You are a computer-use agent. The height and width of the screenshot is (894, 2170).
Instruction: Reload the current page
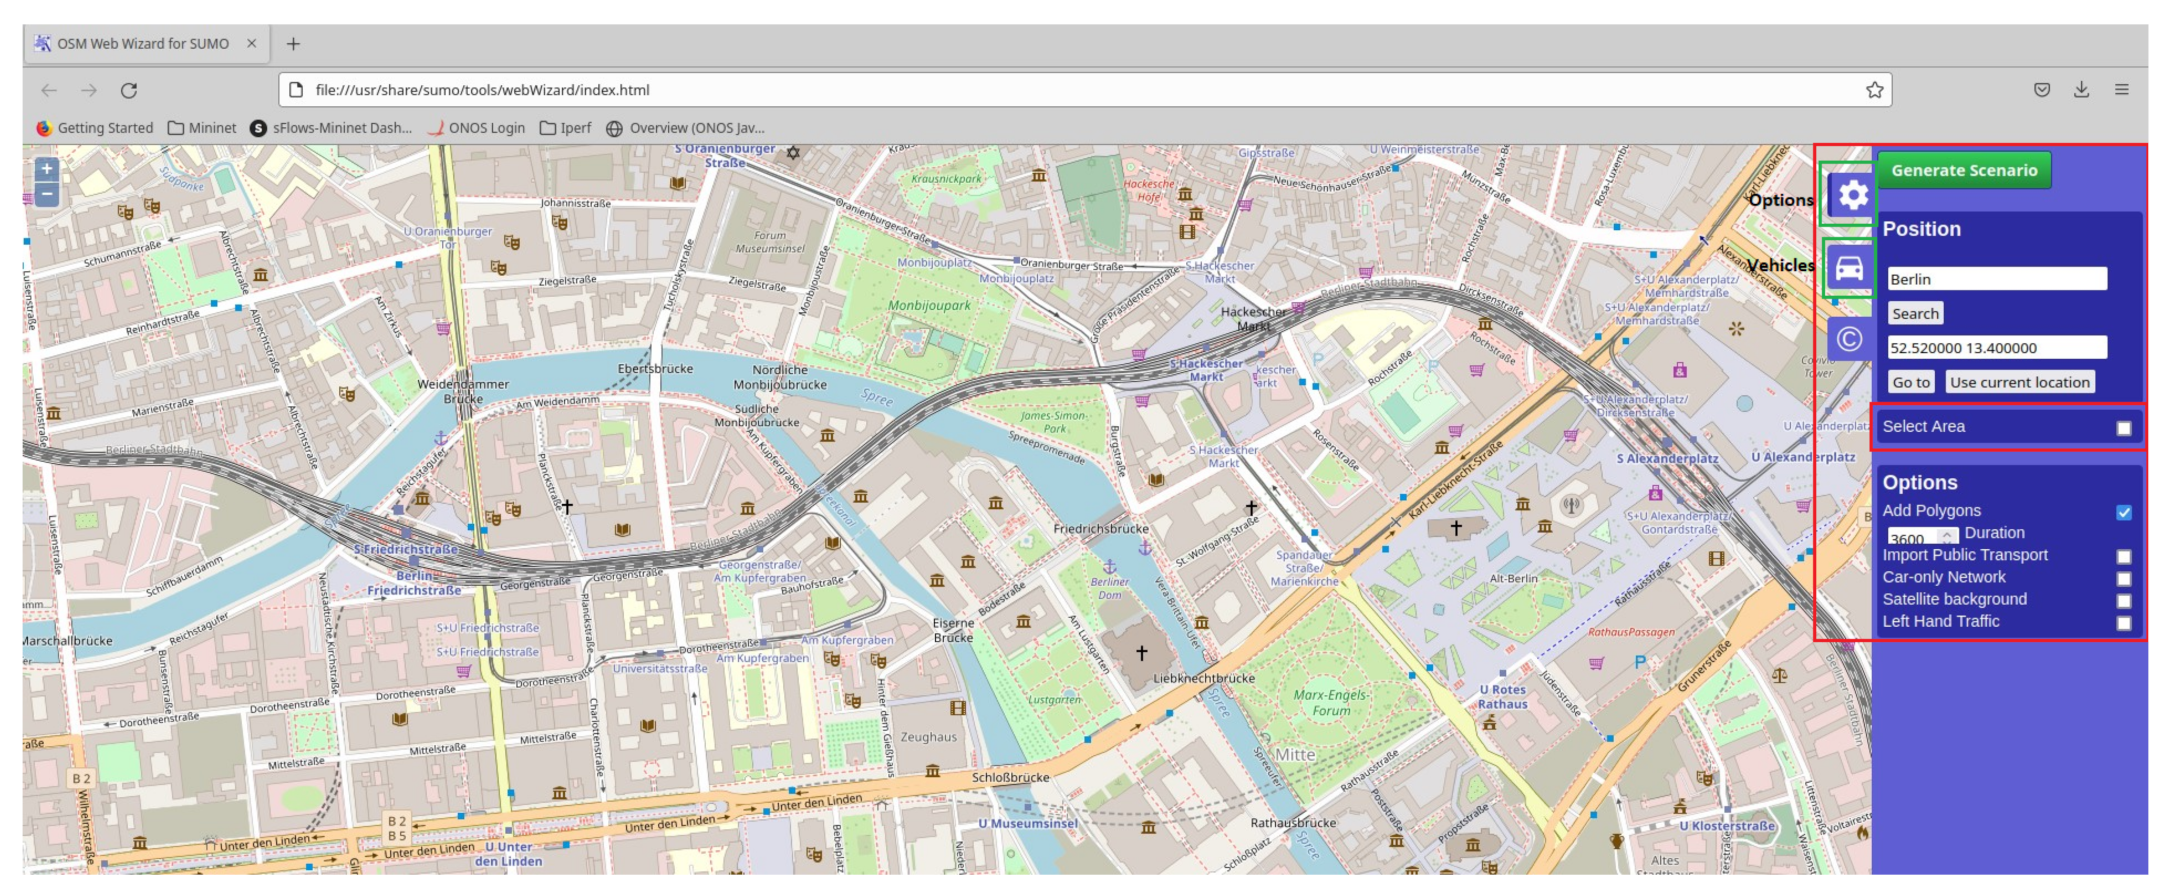(x=129, y=90)
